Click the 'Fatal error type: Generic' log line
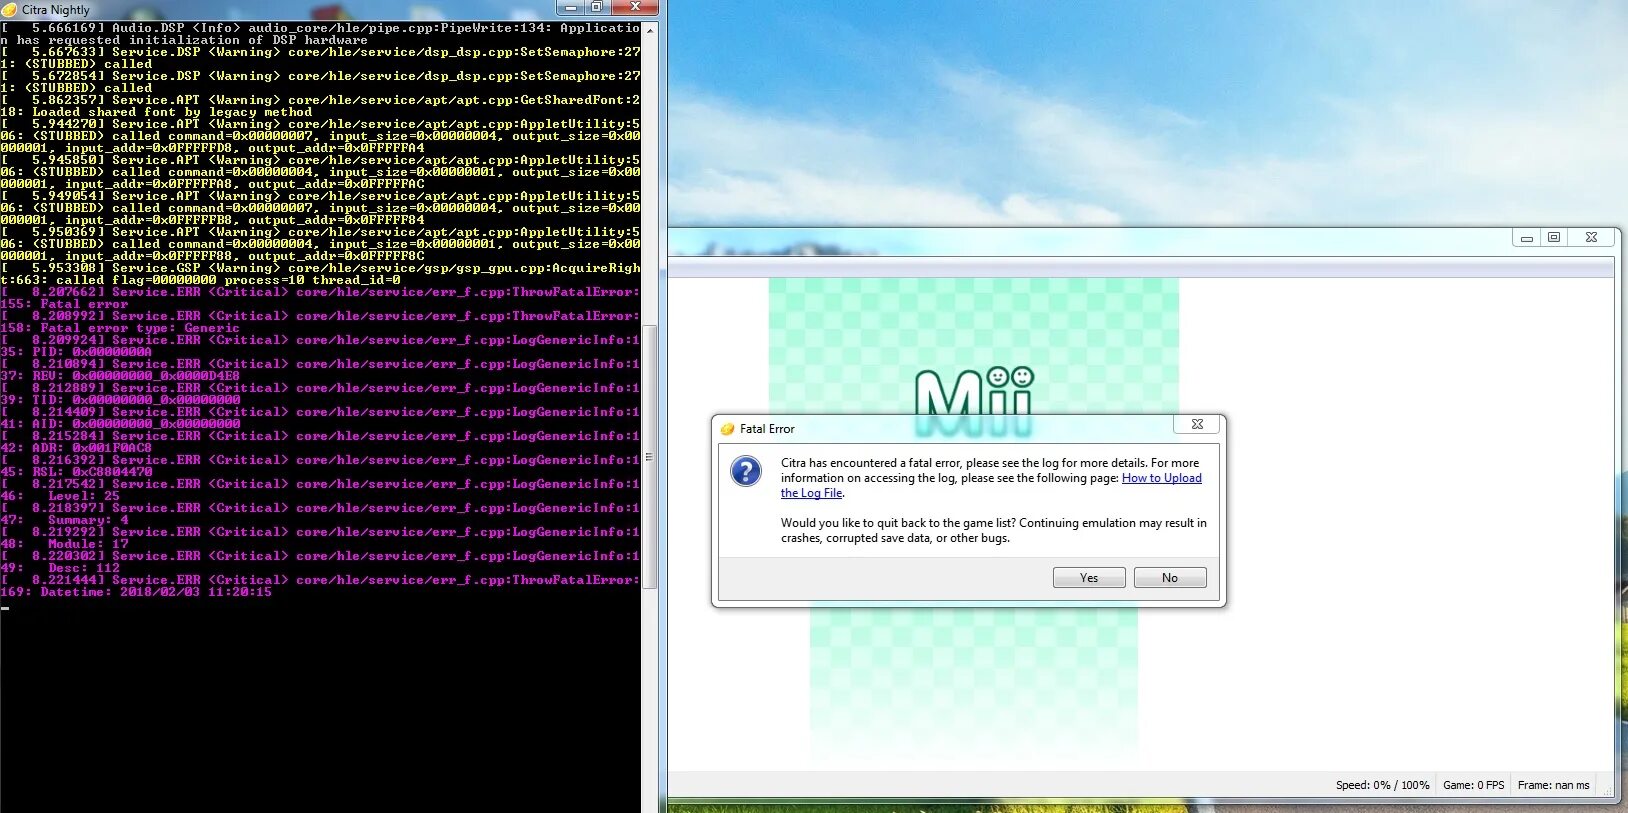The width and height of the screenshot is (1628, 813). pos(120,328)
